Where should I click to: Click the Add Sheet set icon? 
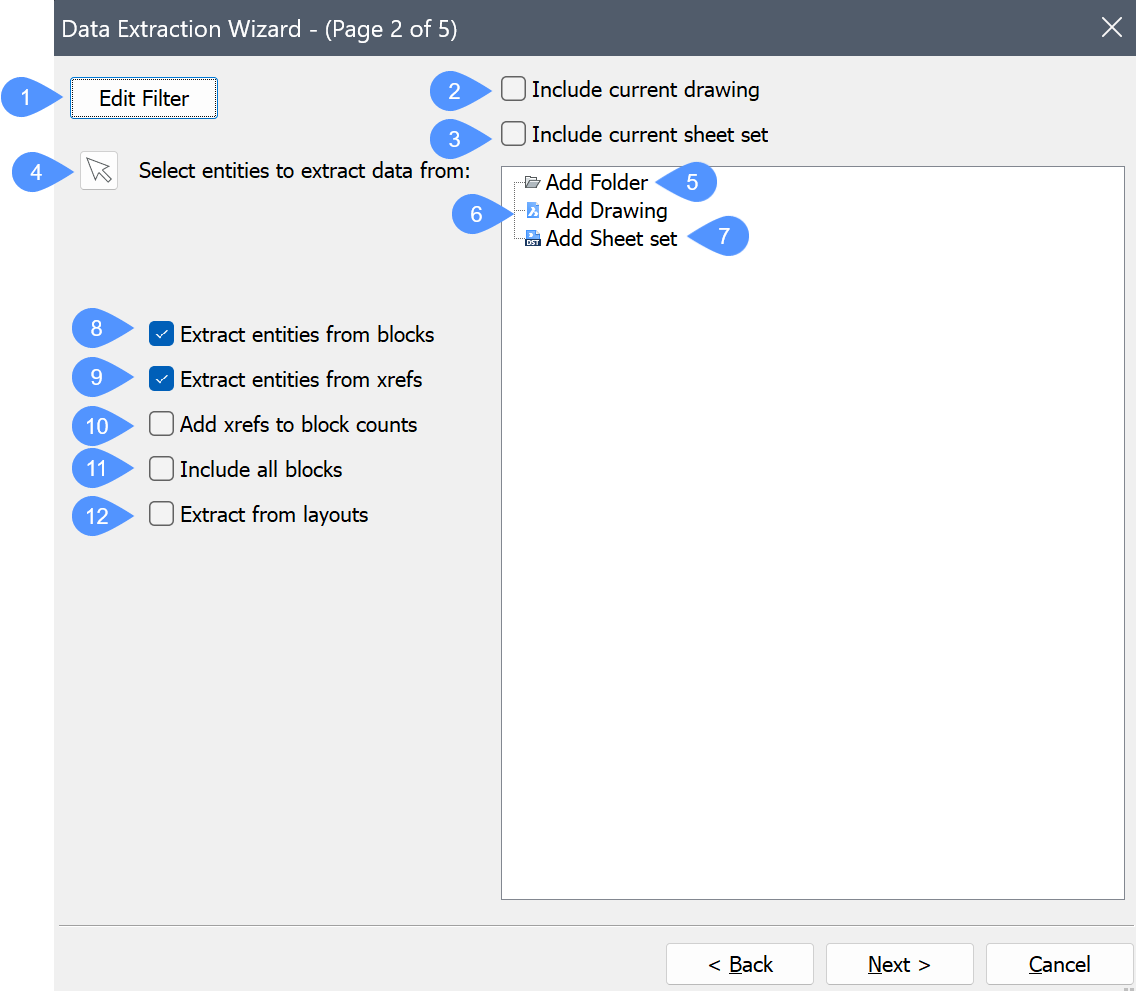coord(533,239)
